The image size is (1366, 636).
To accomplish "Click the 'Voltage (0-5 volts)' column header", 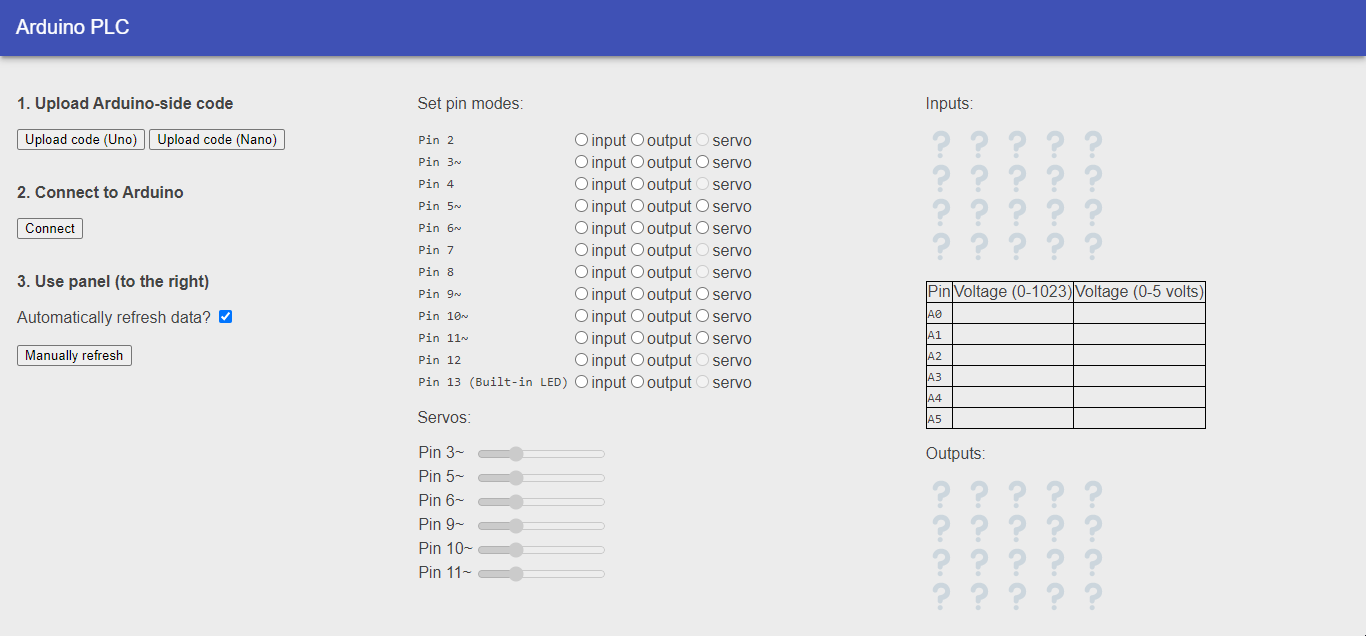I will coord(1139,292).
